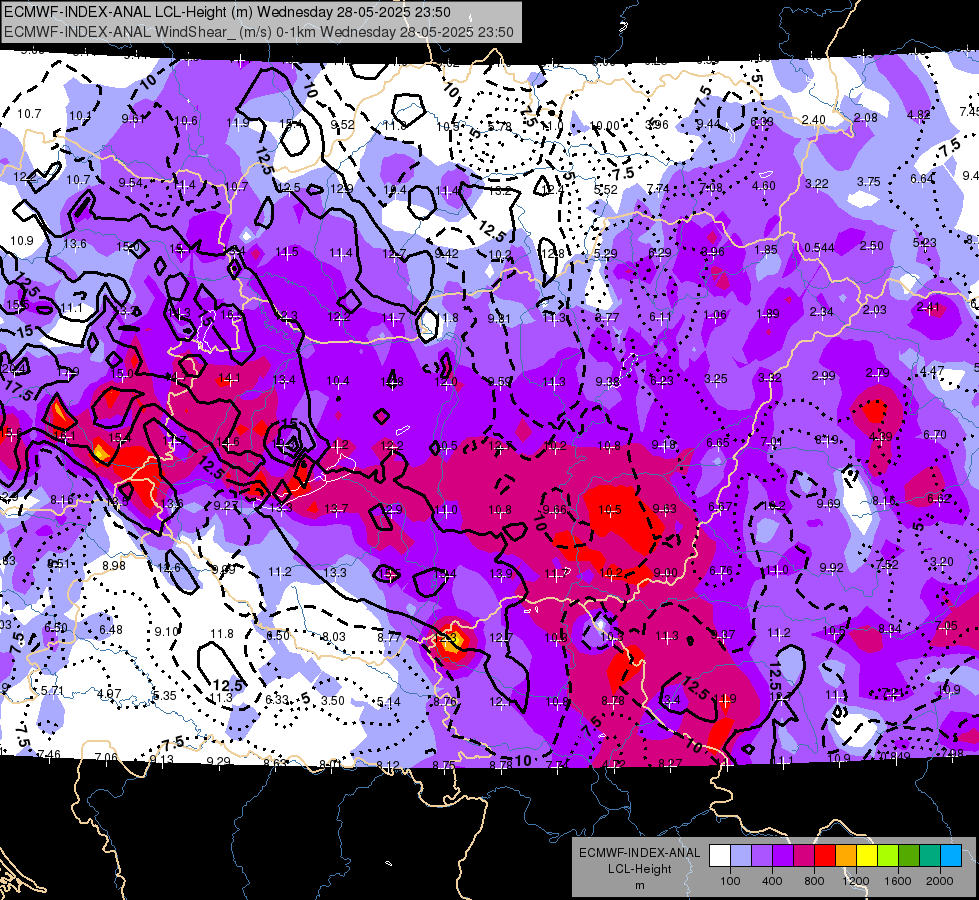This screenshot has height=900, width=979.
Task: Click the teal legend swatch
Action: (930, 856)
